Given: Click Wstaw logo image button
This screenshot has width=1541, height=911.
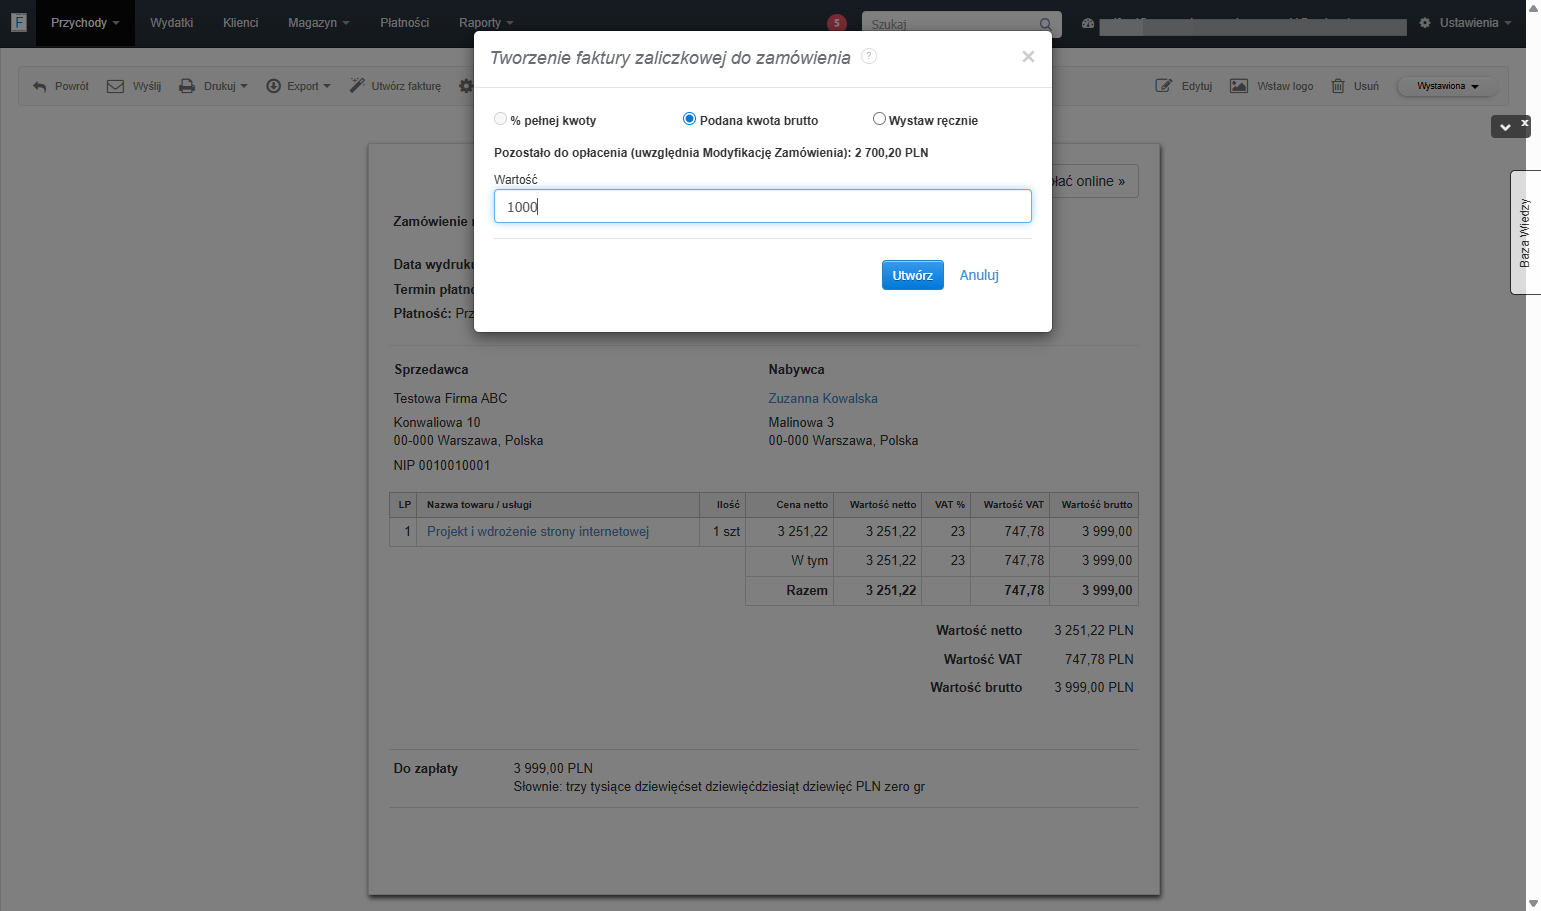Looking at the screenshot, I should coord(1272,86).
